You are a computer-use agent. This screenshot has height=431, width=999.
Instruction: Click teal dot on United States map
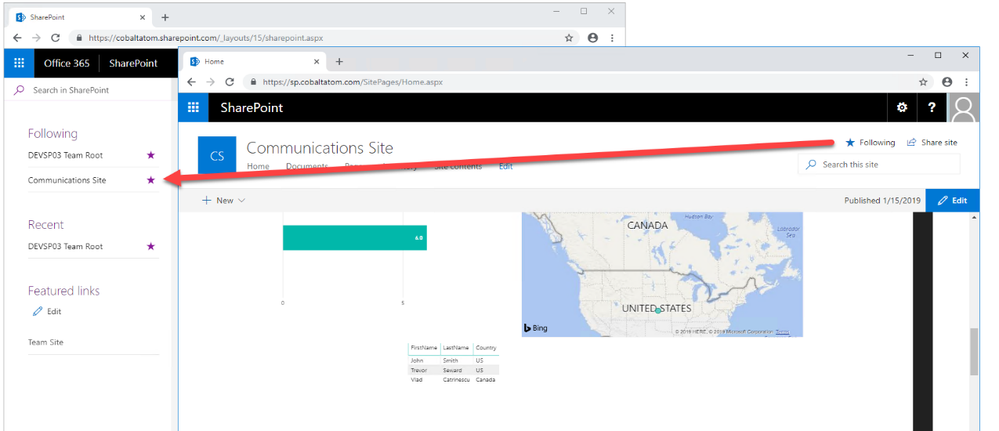tap(658, 310)
